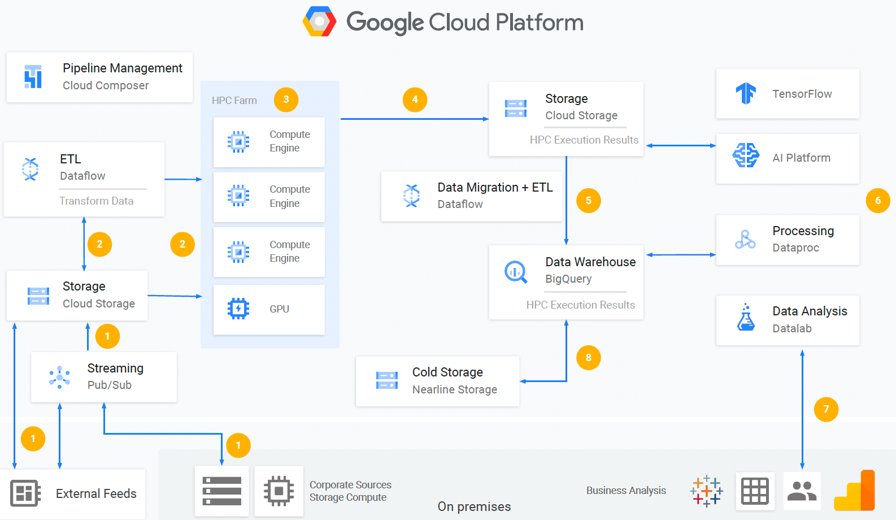Screen dimensions: 896x520
Task: Select the spreadsheet grid icon in Business Analysis
Action: 755,491
